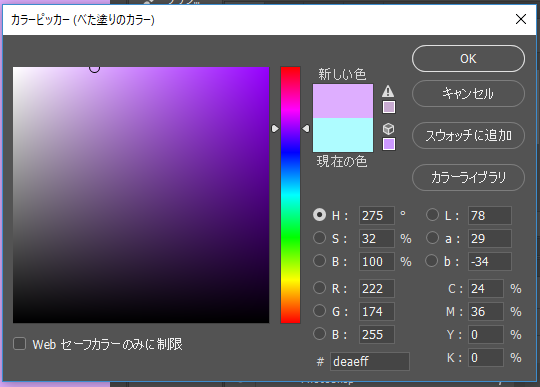Confirm the color with the OK button
The width and height of the screenshot is (540, 387).
(468, 59)
